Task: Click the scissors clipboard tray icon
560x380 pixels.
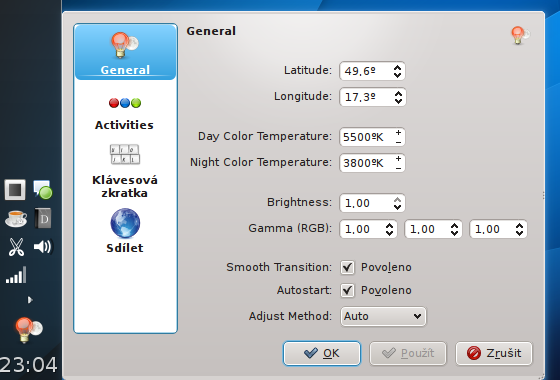Action: tap(16, 247)
